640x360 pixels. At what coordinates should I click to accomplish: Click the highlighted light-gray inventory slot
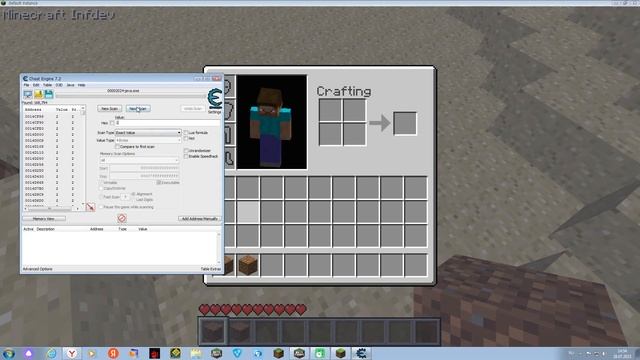(248, 212)
